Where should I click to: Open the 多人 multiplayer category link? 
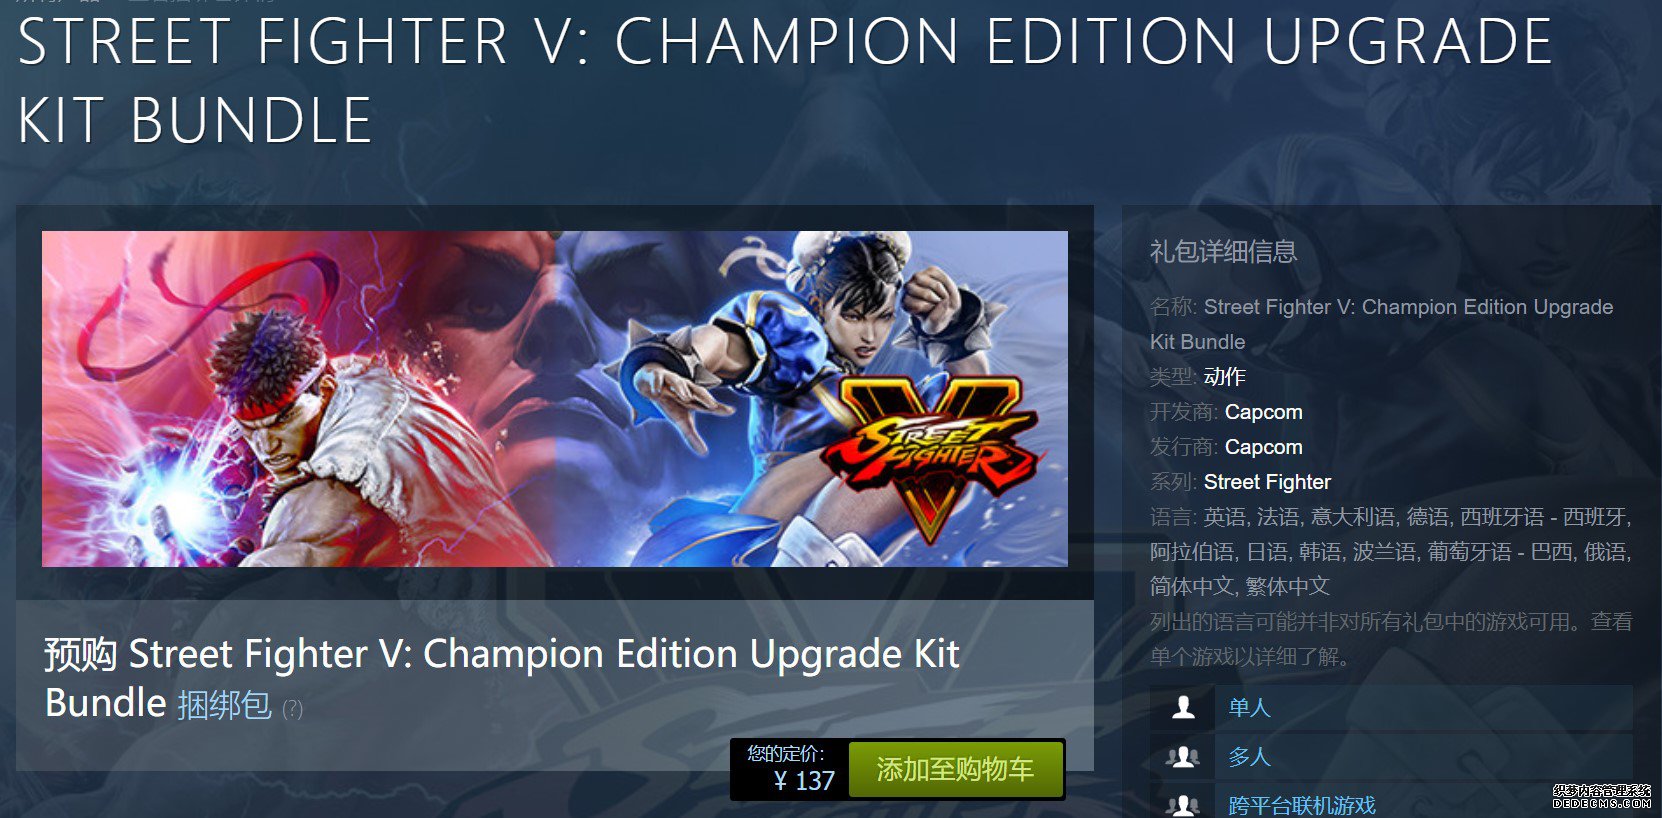click(1249, 757)
